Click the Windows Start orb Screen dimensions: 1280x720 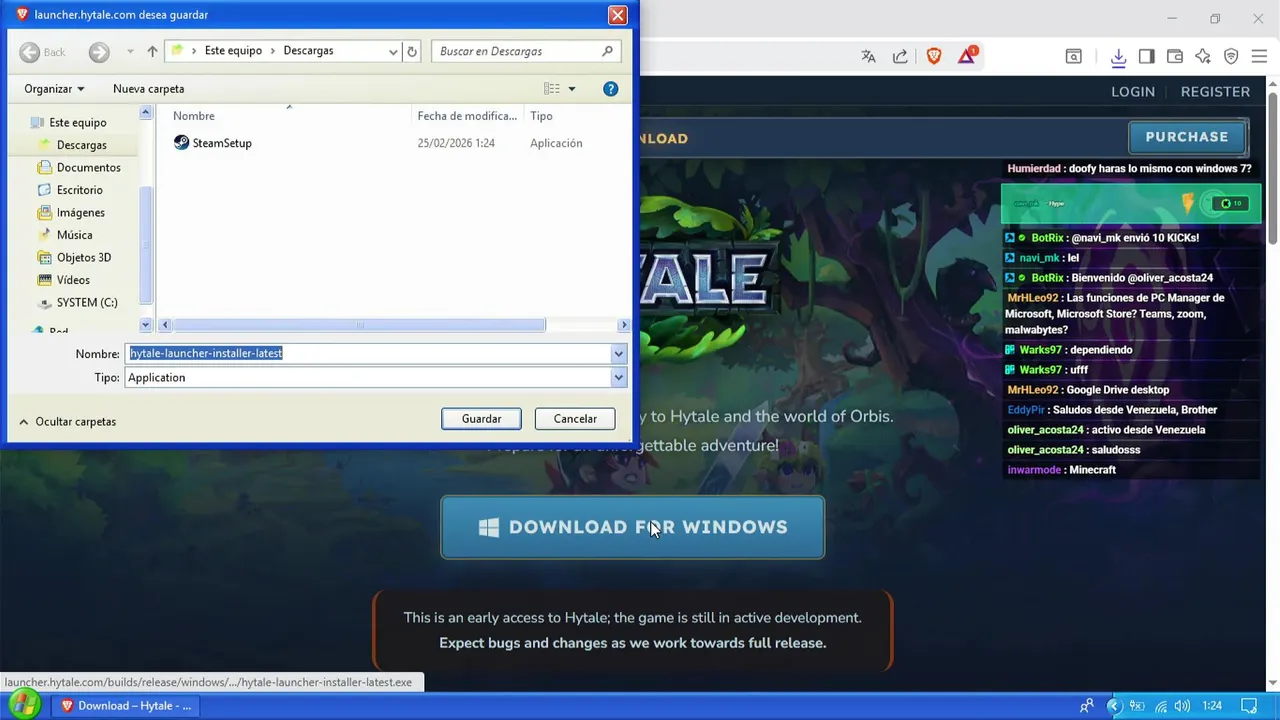(x=23, y=705)
